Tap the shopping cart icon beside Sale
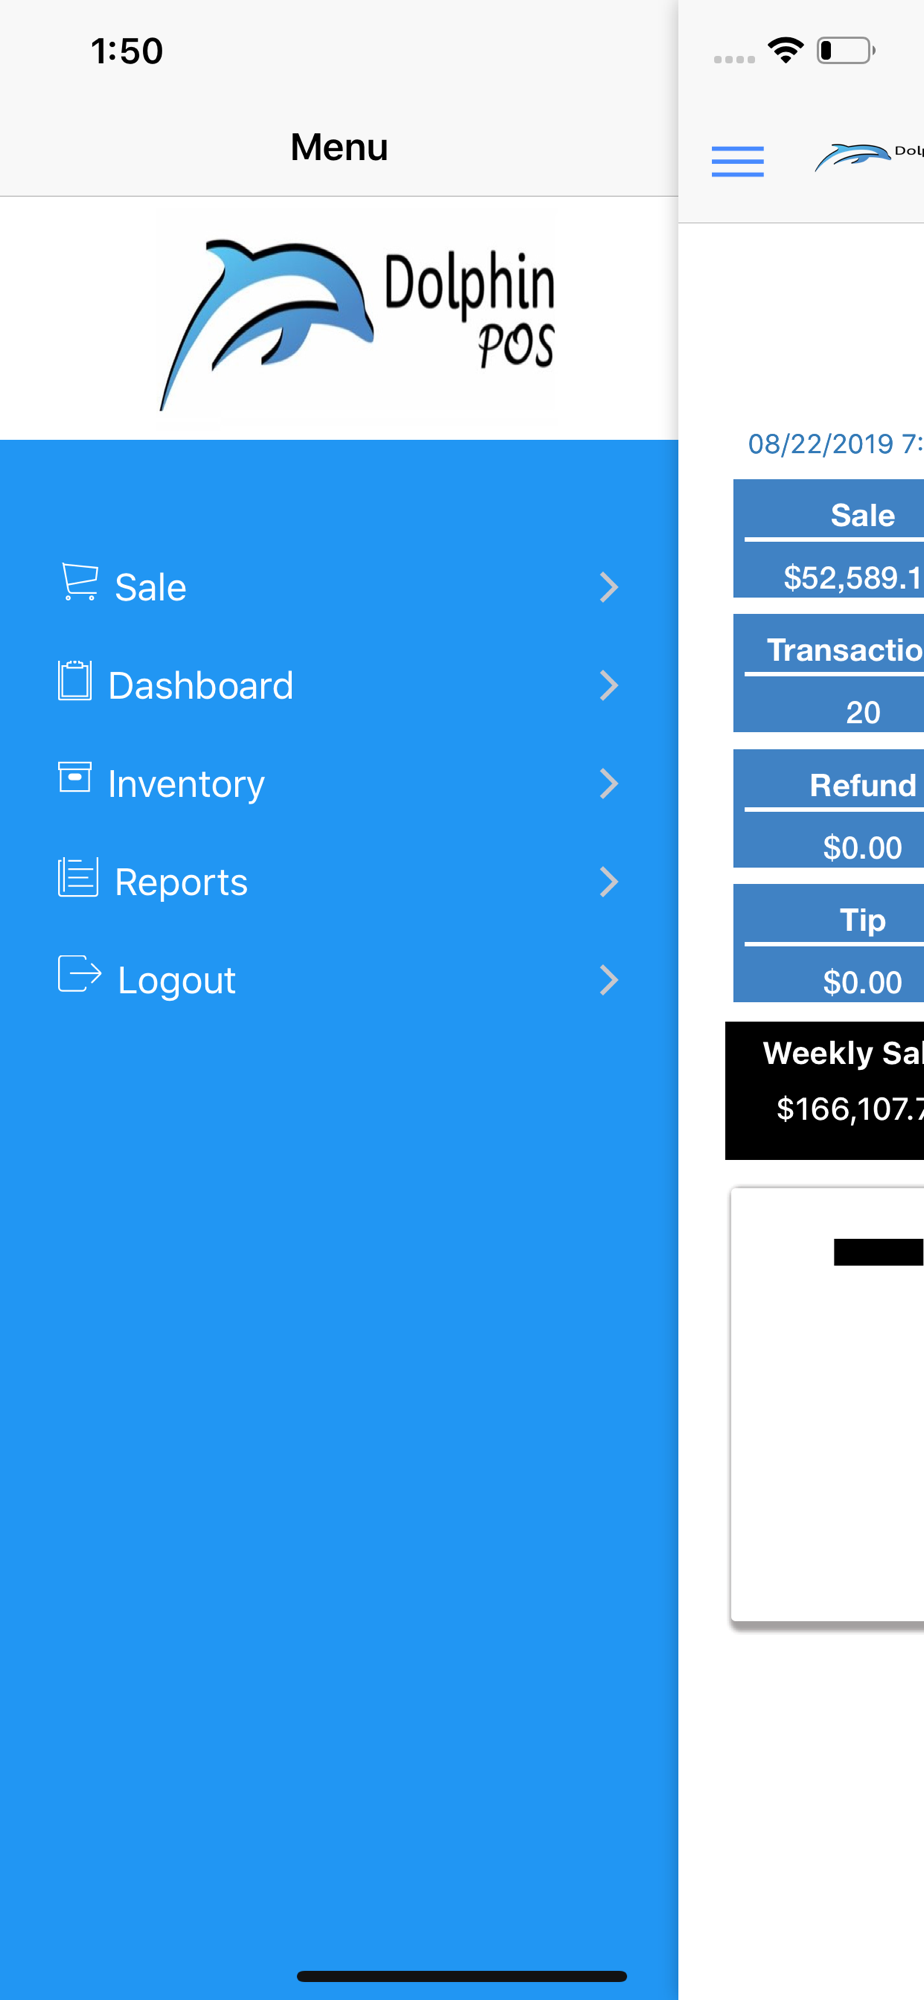The height and width of the screenshot is (2000, 924). tap(79, 582)
